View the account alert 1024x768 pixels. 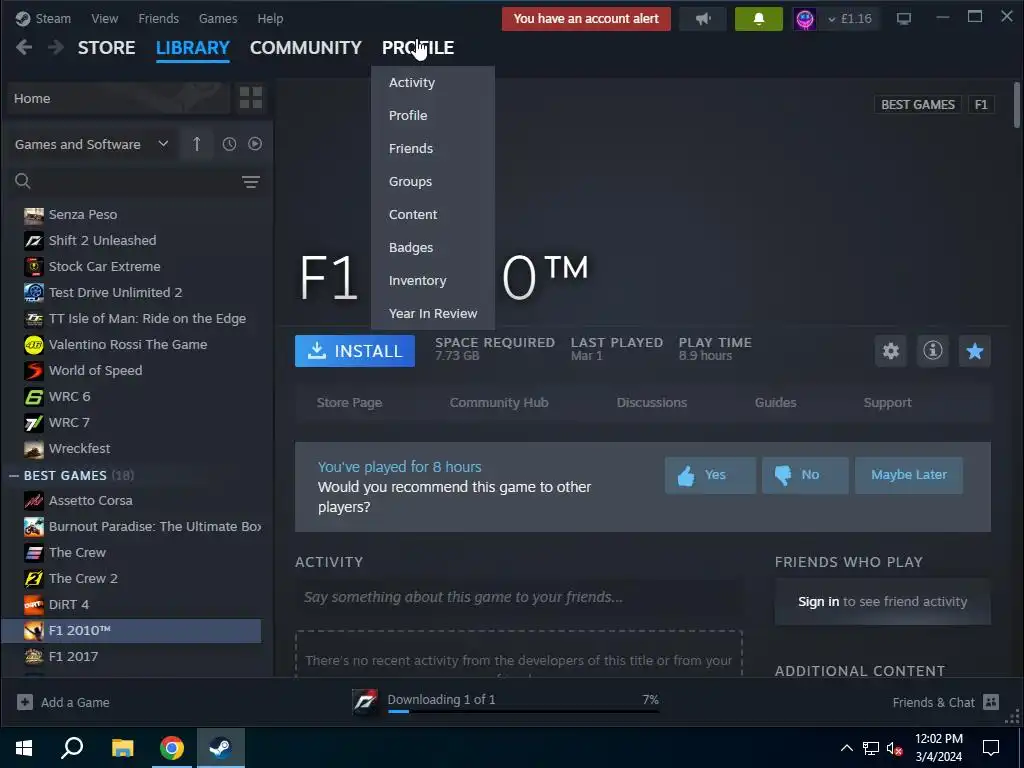point(586,19)
